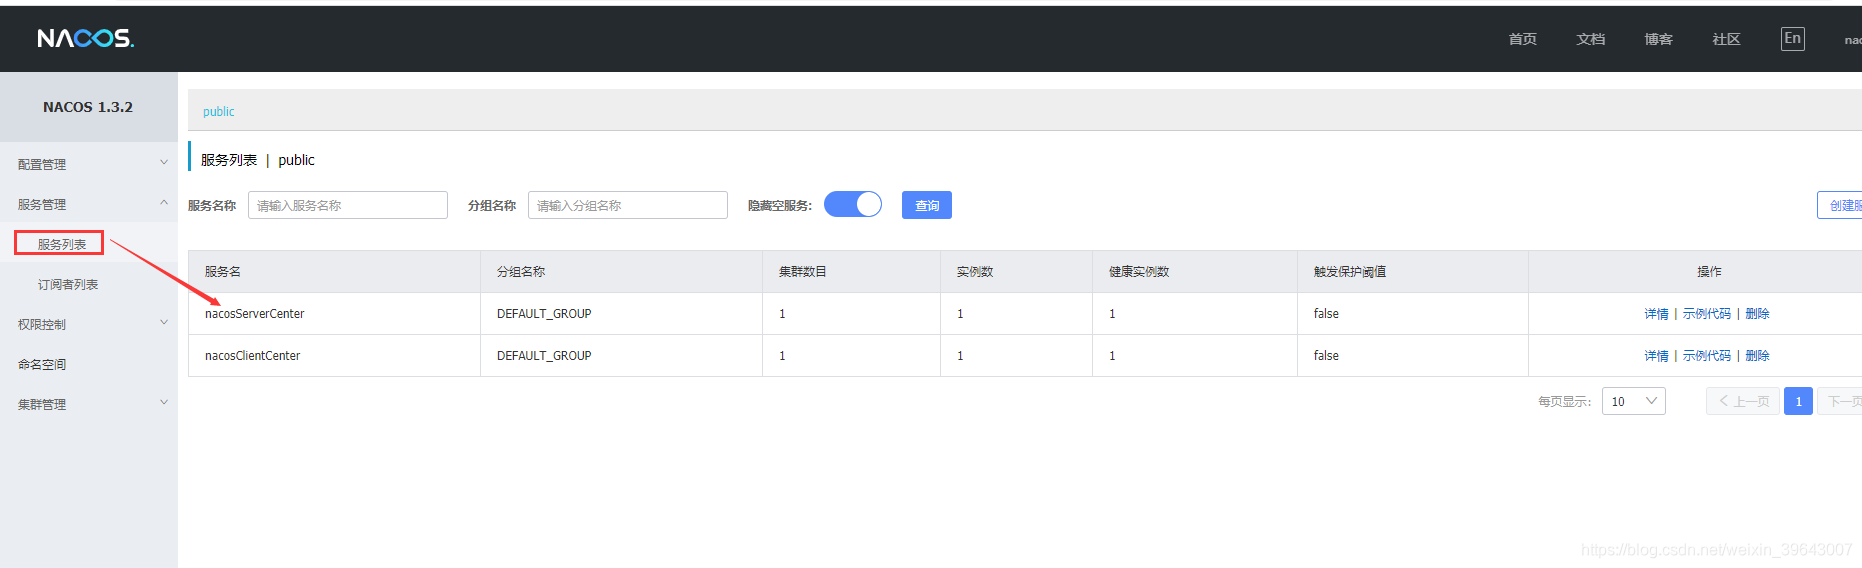Open 文档 in top navigation
The image size is (1862, 568).
[1591, 39]
